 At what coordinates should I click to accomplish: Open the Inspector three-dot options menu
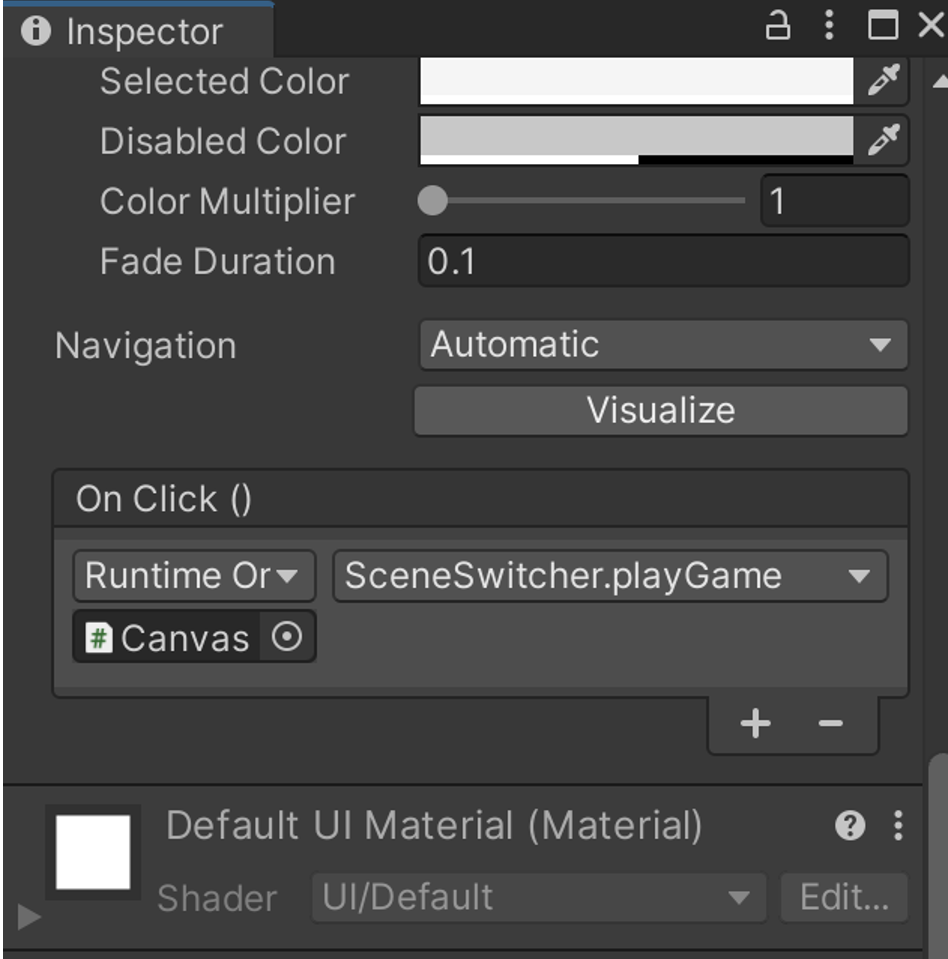[829, 25]
